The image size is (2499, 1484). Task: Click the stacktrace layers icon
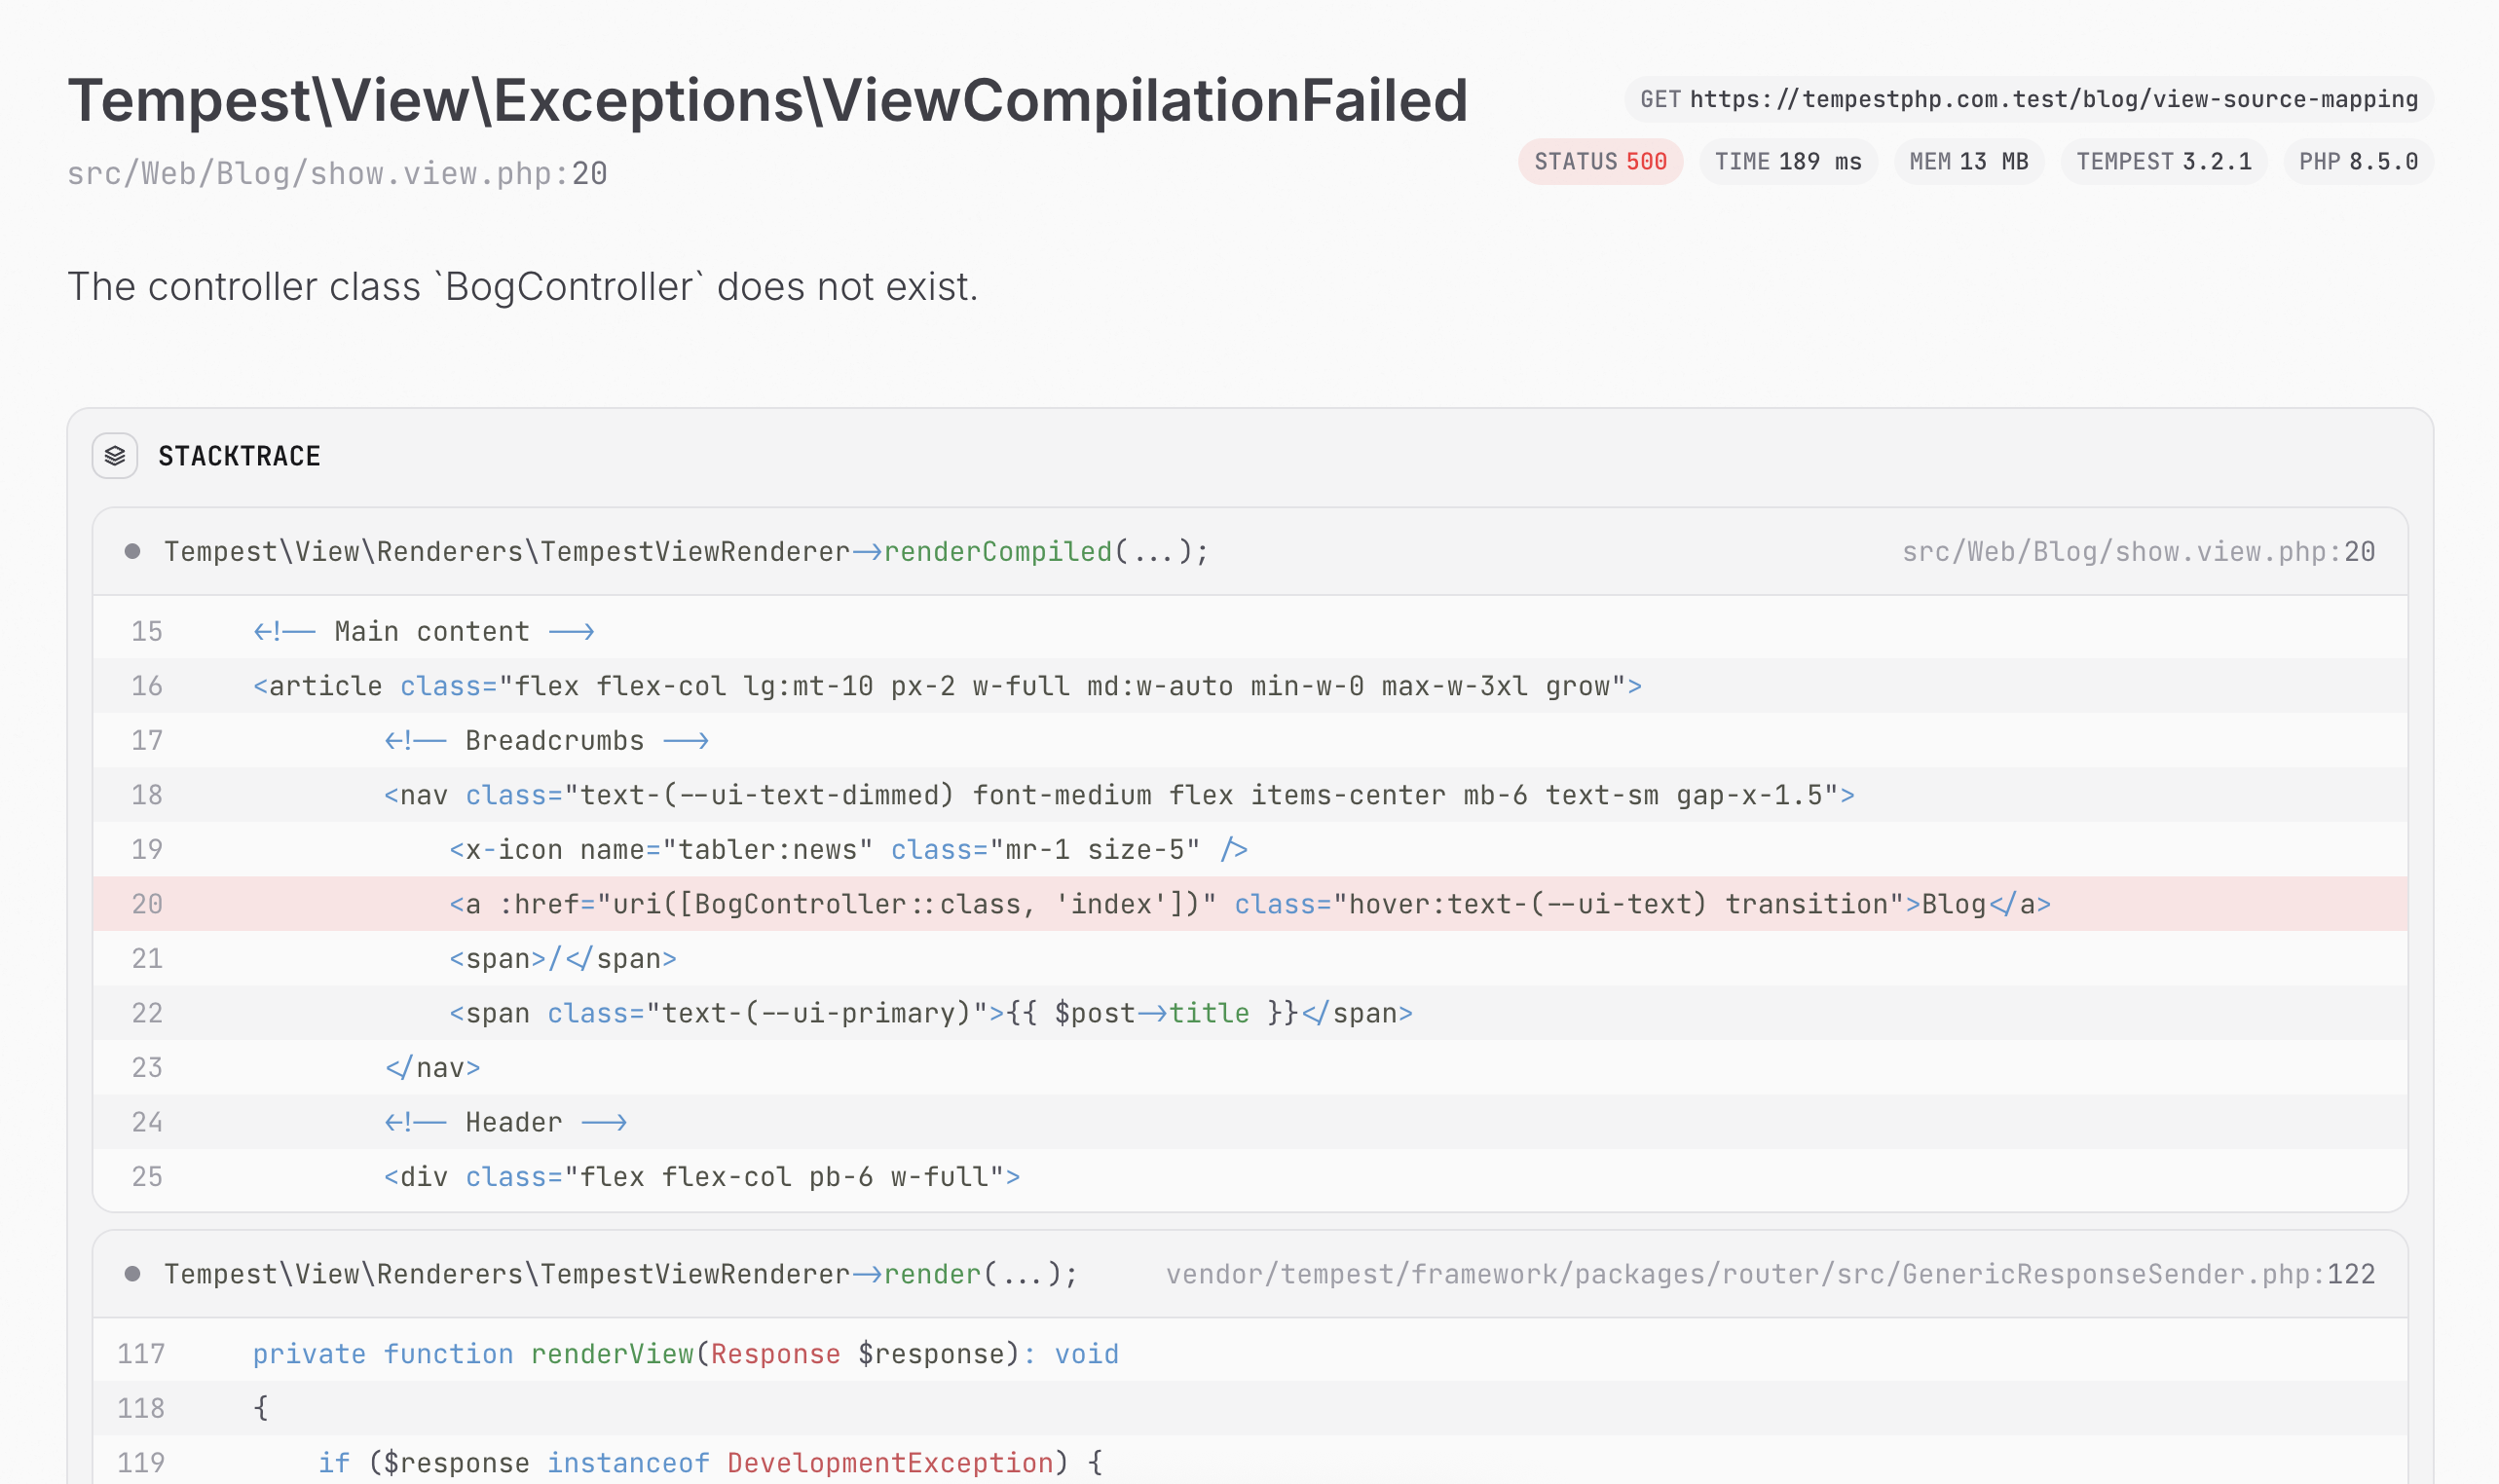point(115,456)
